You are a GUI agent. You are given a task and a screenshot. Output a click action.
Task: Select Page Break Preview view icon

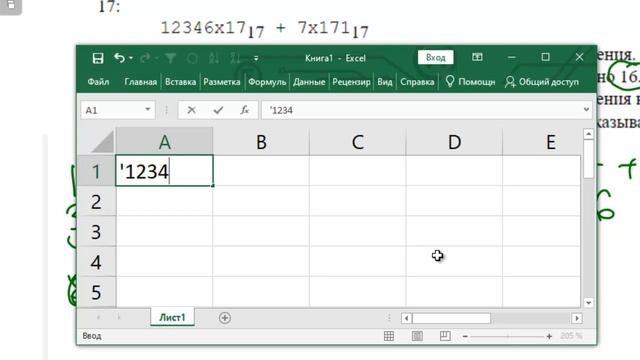[445, 336]
